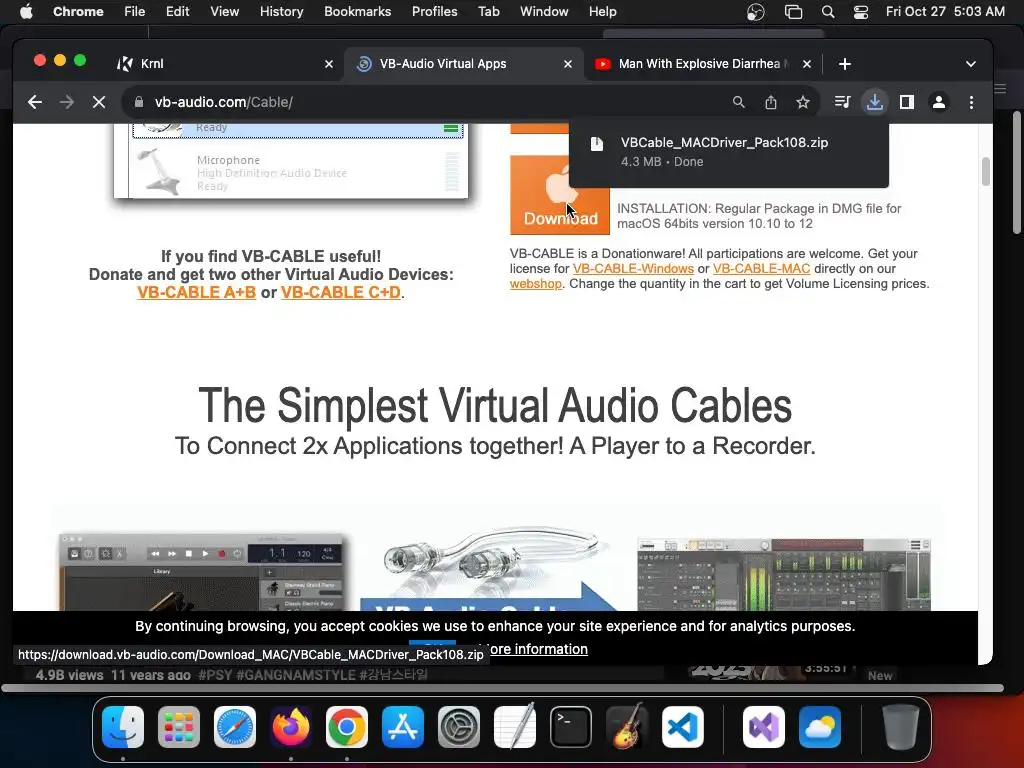Screen dimensions: 1024x768
Task: Click the share page icon in address bar
Action: pos(771,102)
